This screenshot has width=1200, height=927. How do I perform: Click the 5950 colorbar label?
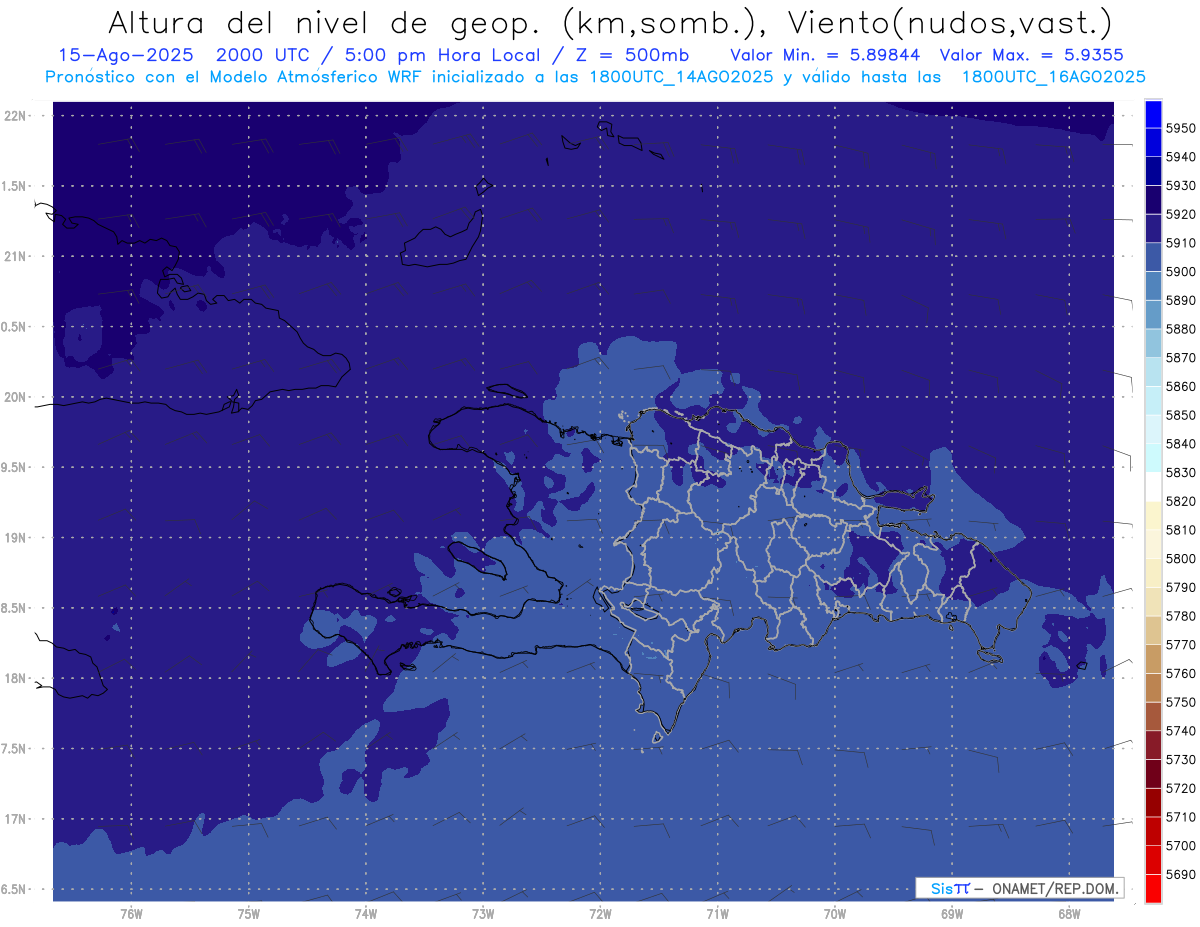tap(1180, 128)
